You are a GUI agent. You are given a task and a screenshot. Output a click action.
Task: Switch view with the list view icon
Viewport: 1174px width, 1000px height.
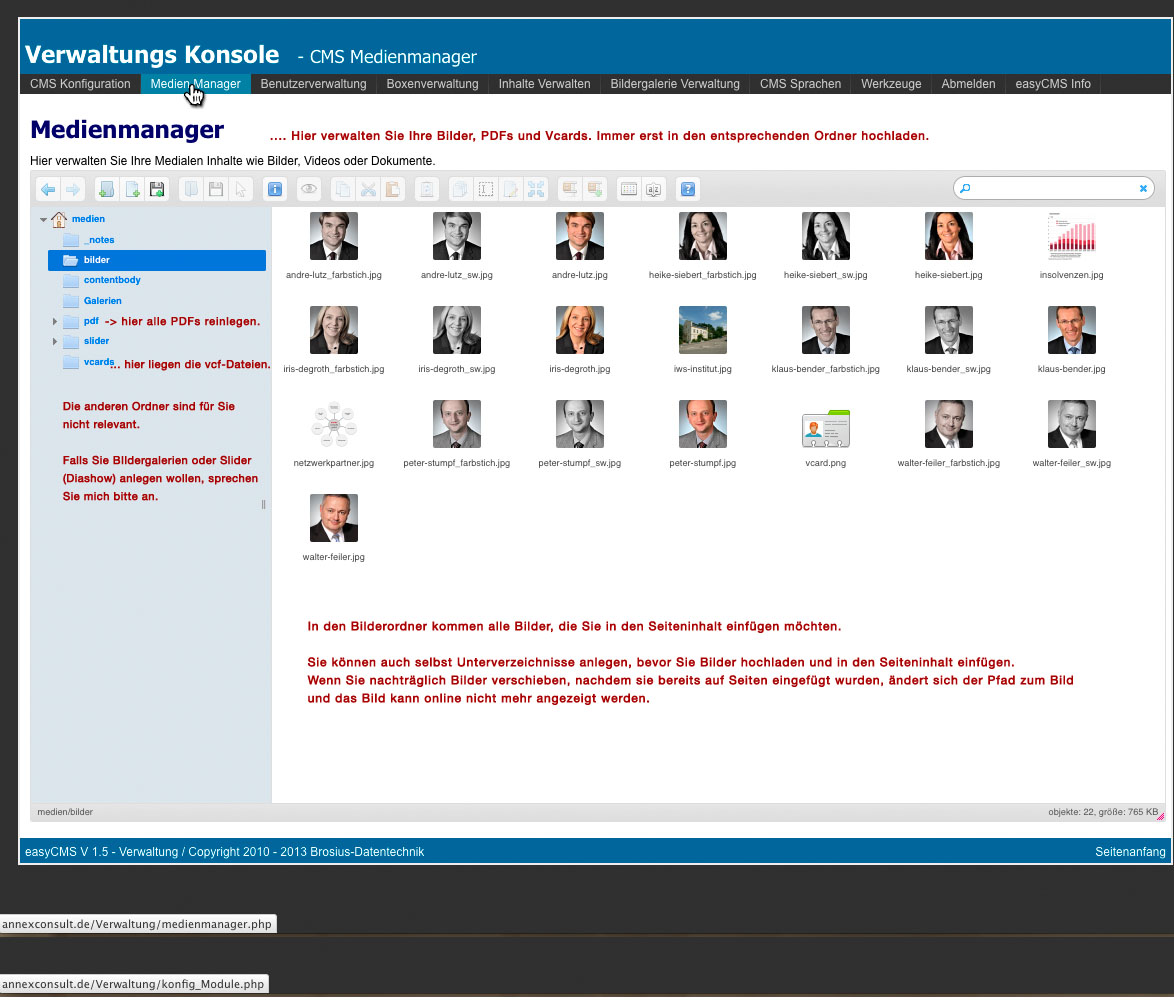point(628,188)
